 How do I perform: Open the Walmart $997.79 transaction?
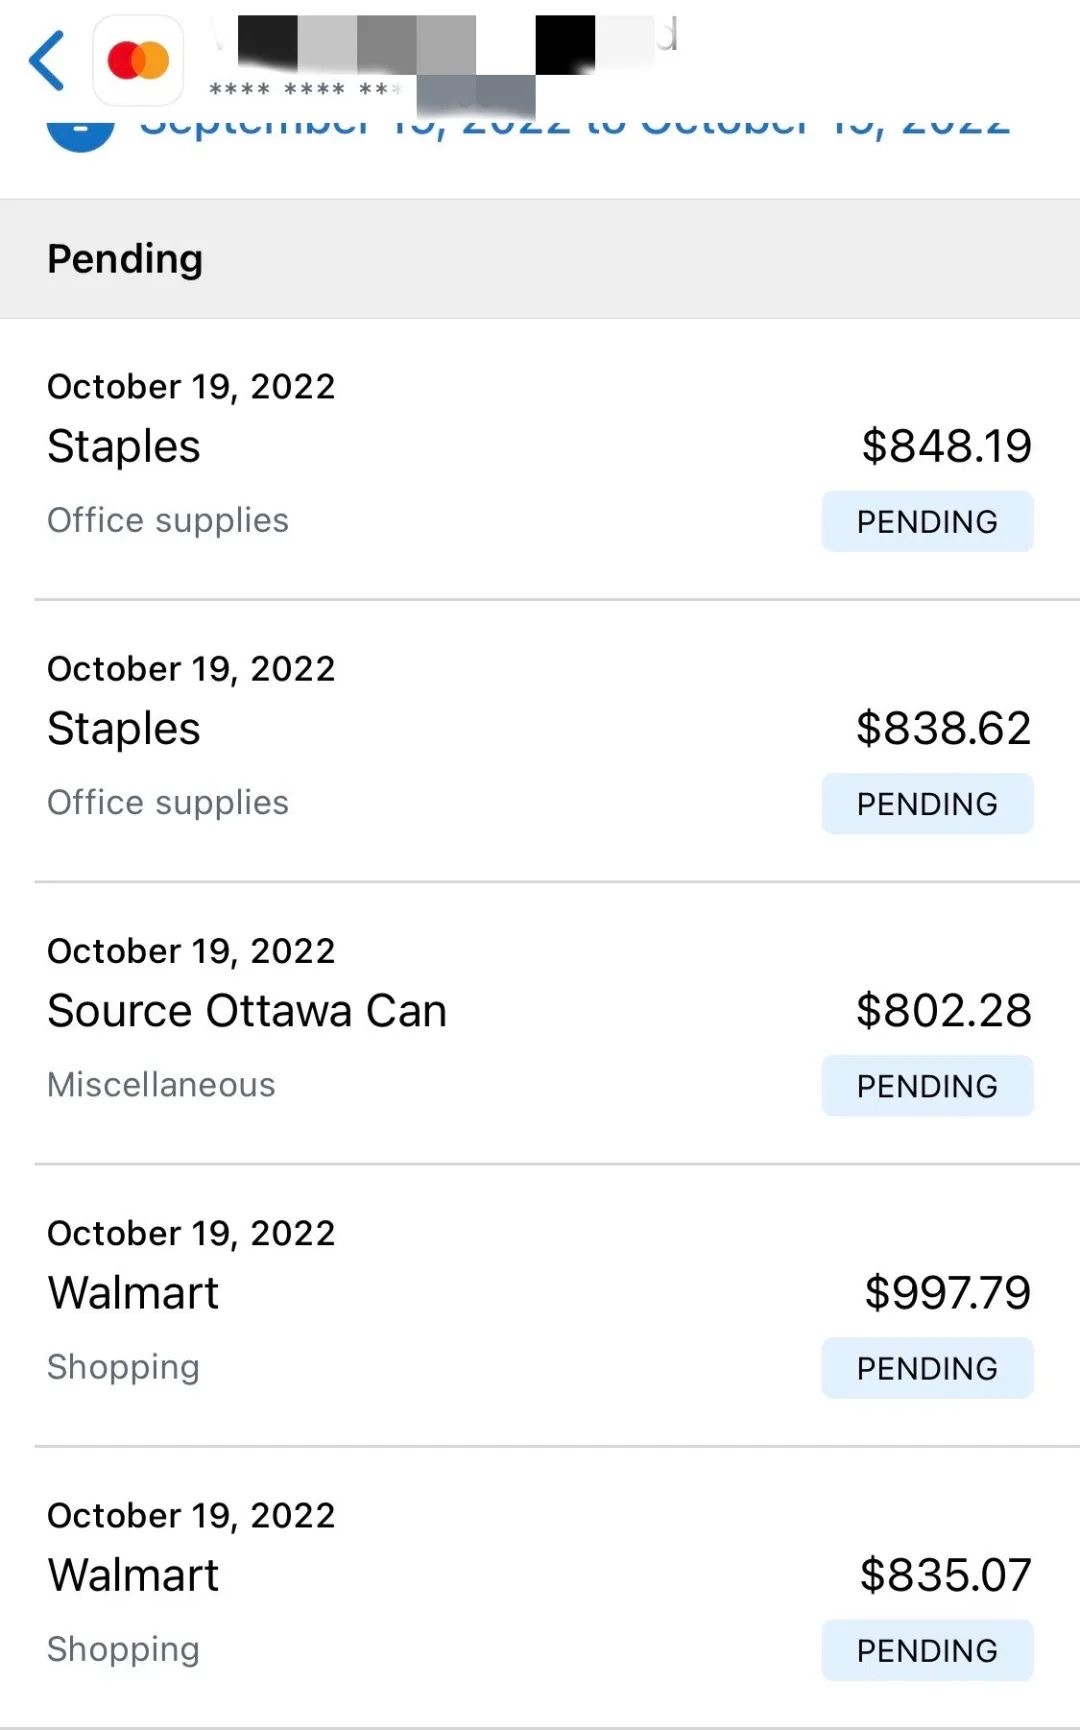[x=540, y=1306]
